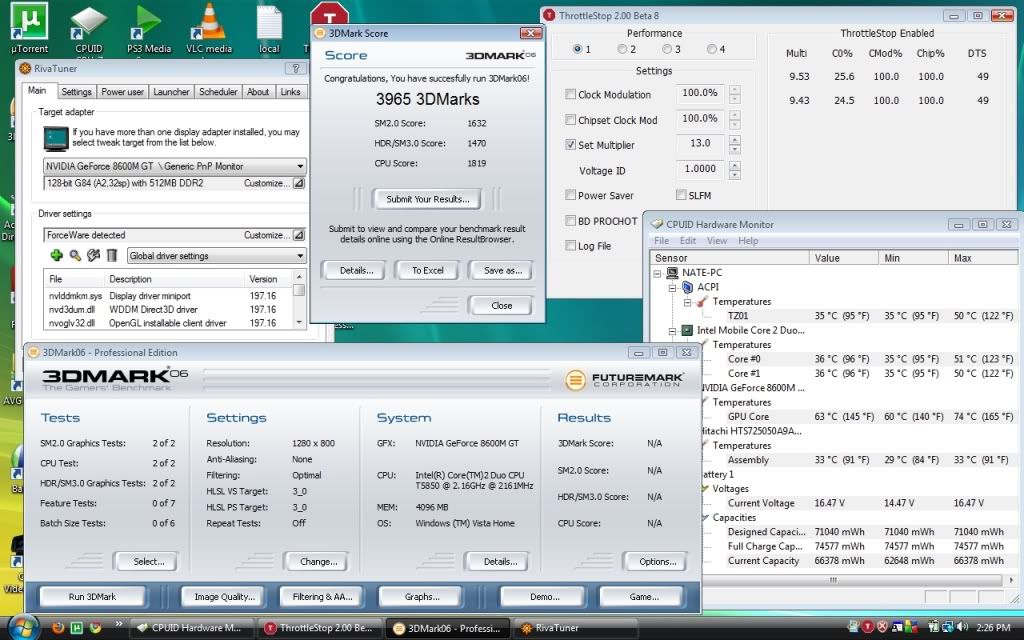Switch to RivaTuner Settings tab
1024x640 pixels.
tap(76, 92)
